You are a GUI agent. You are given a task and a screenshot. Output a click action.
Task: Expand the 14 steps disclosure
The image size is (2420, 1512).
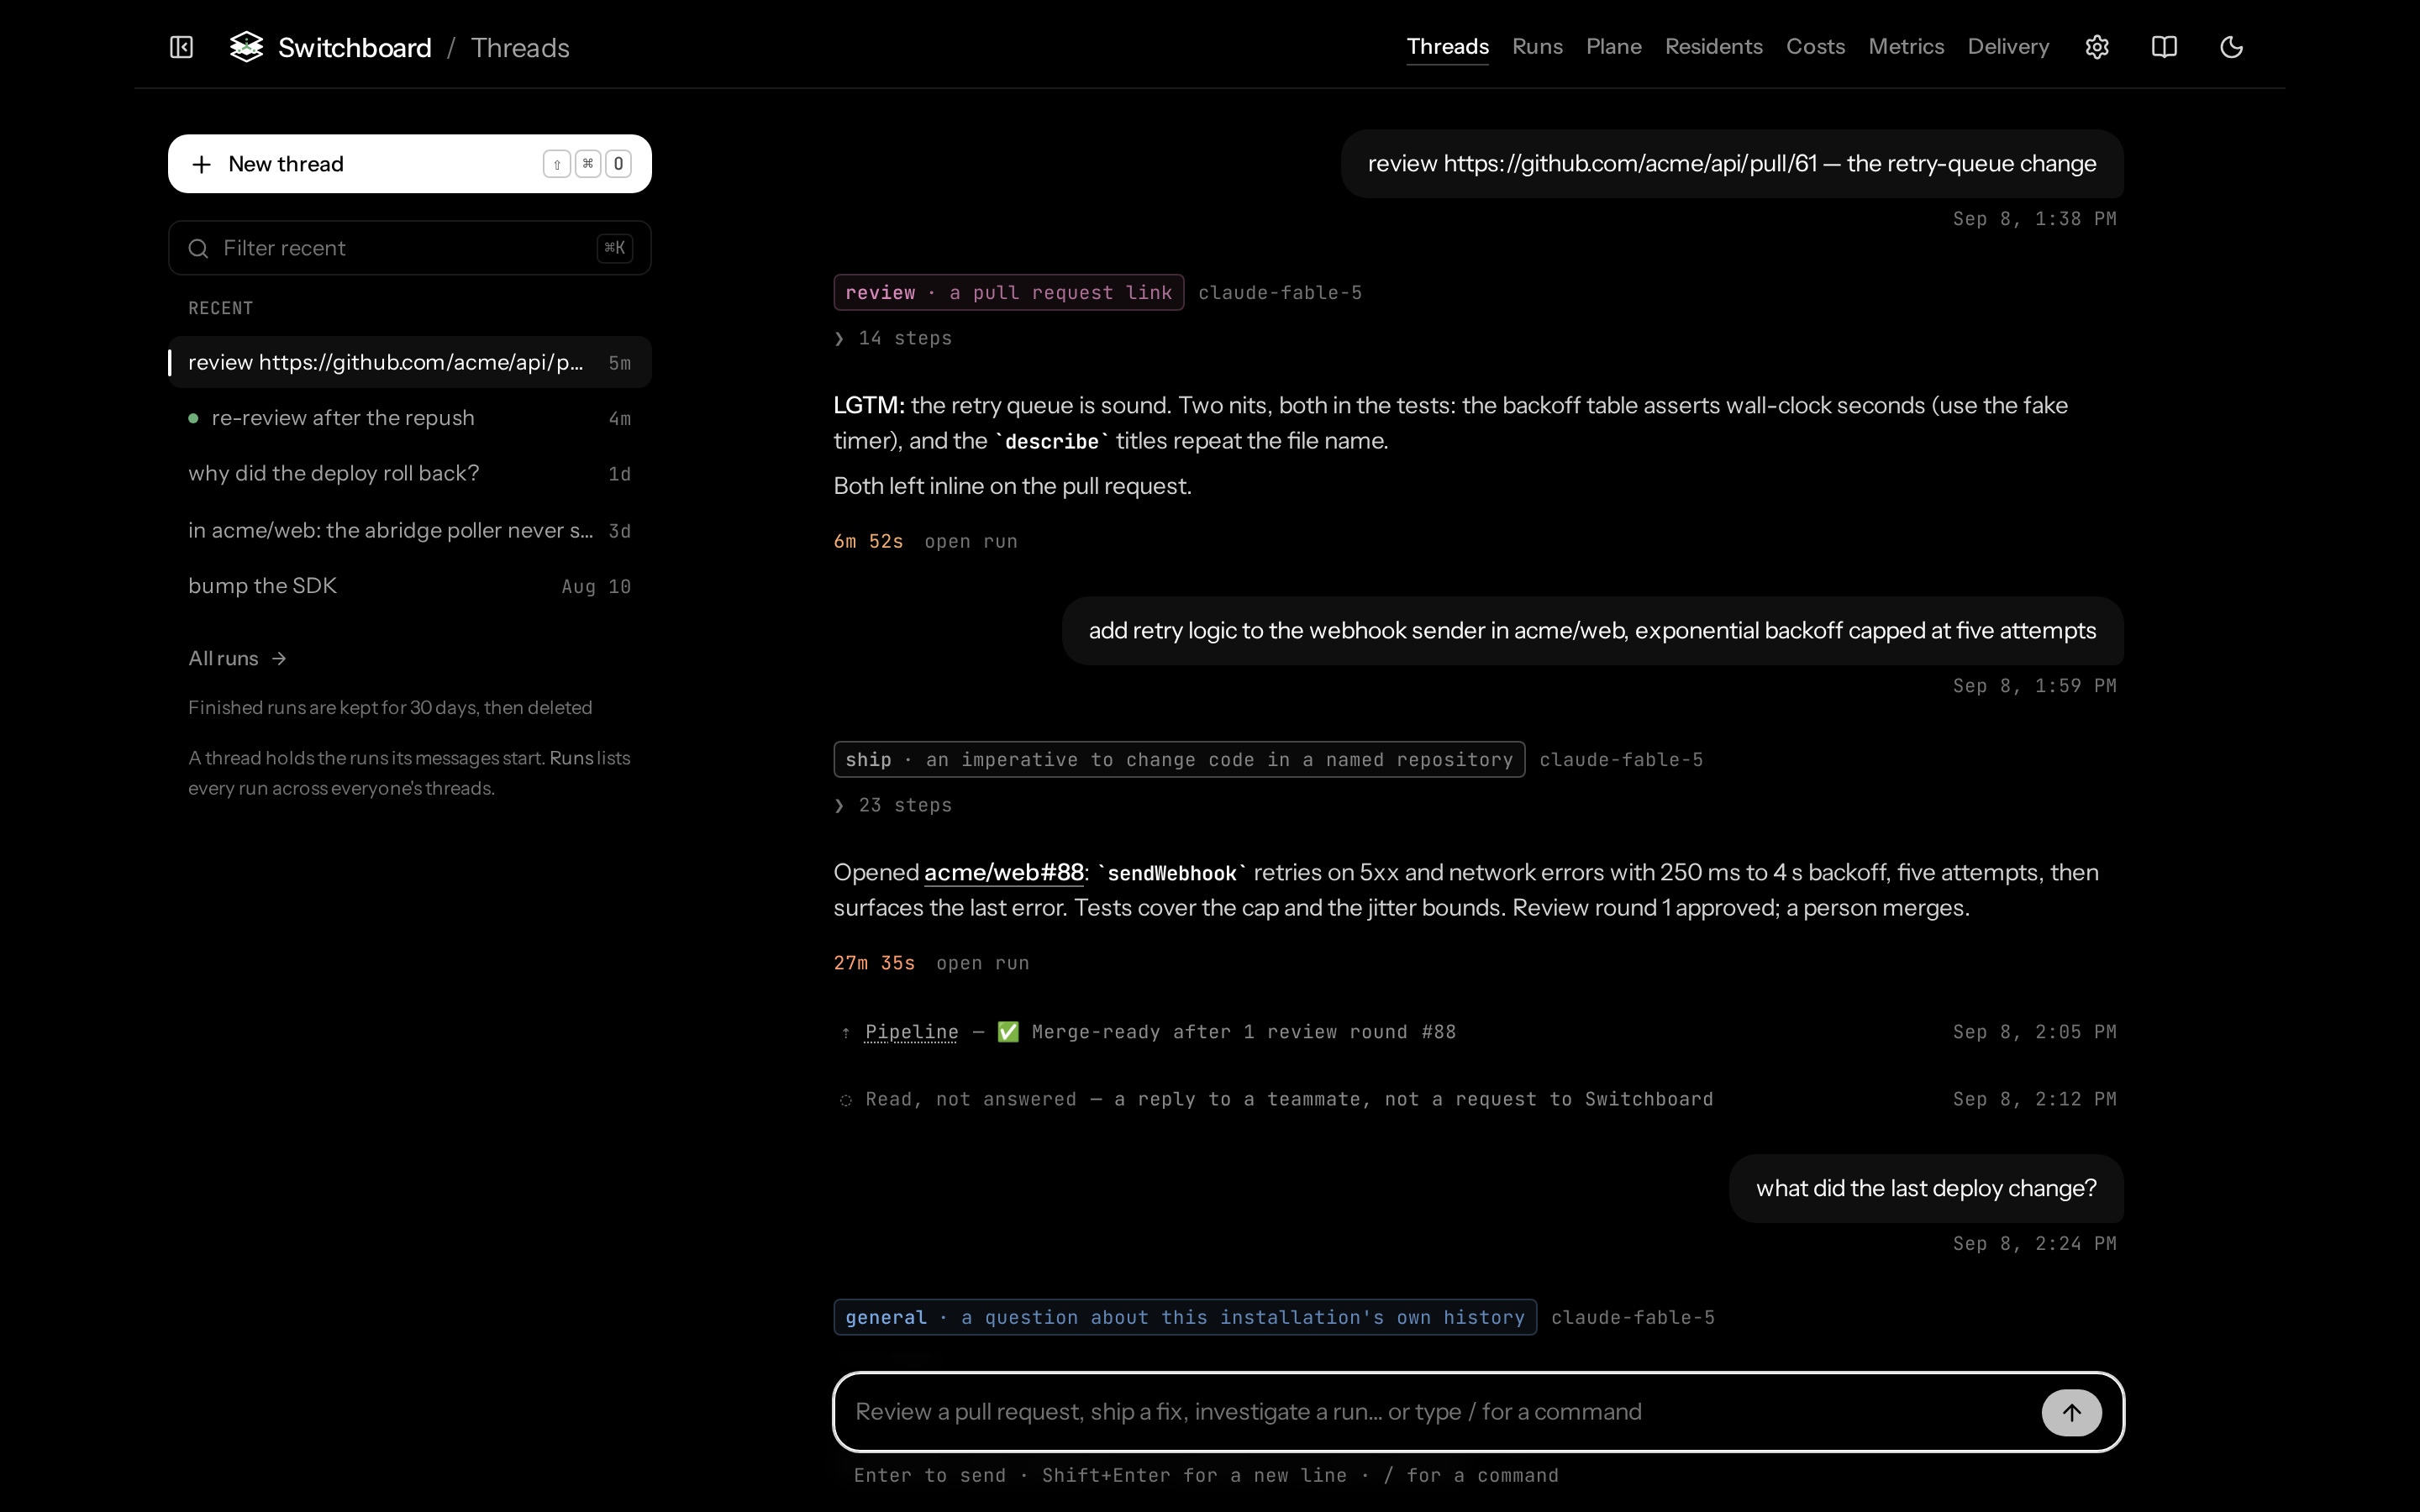[893, 338]
